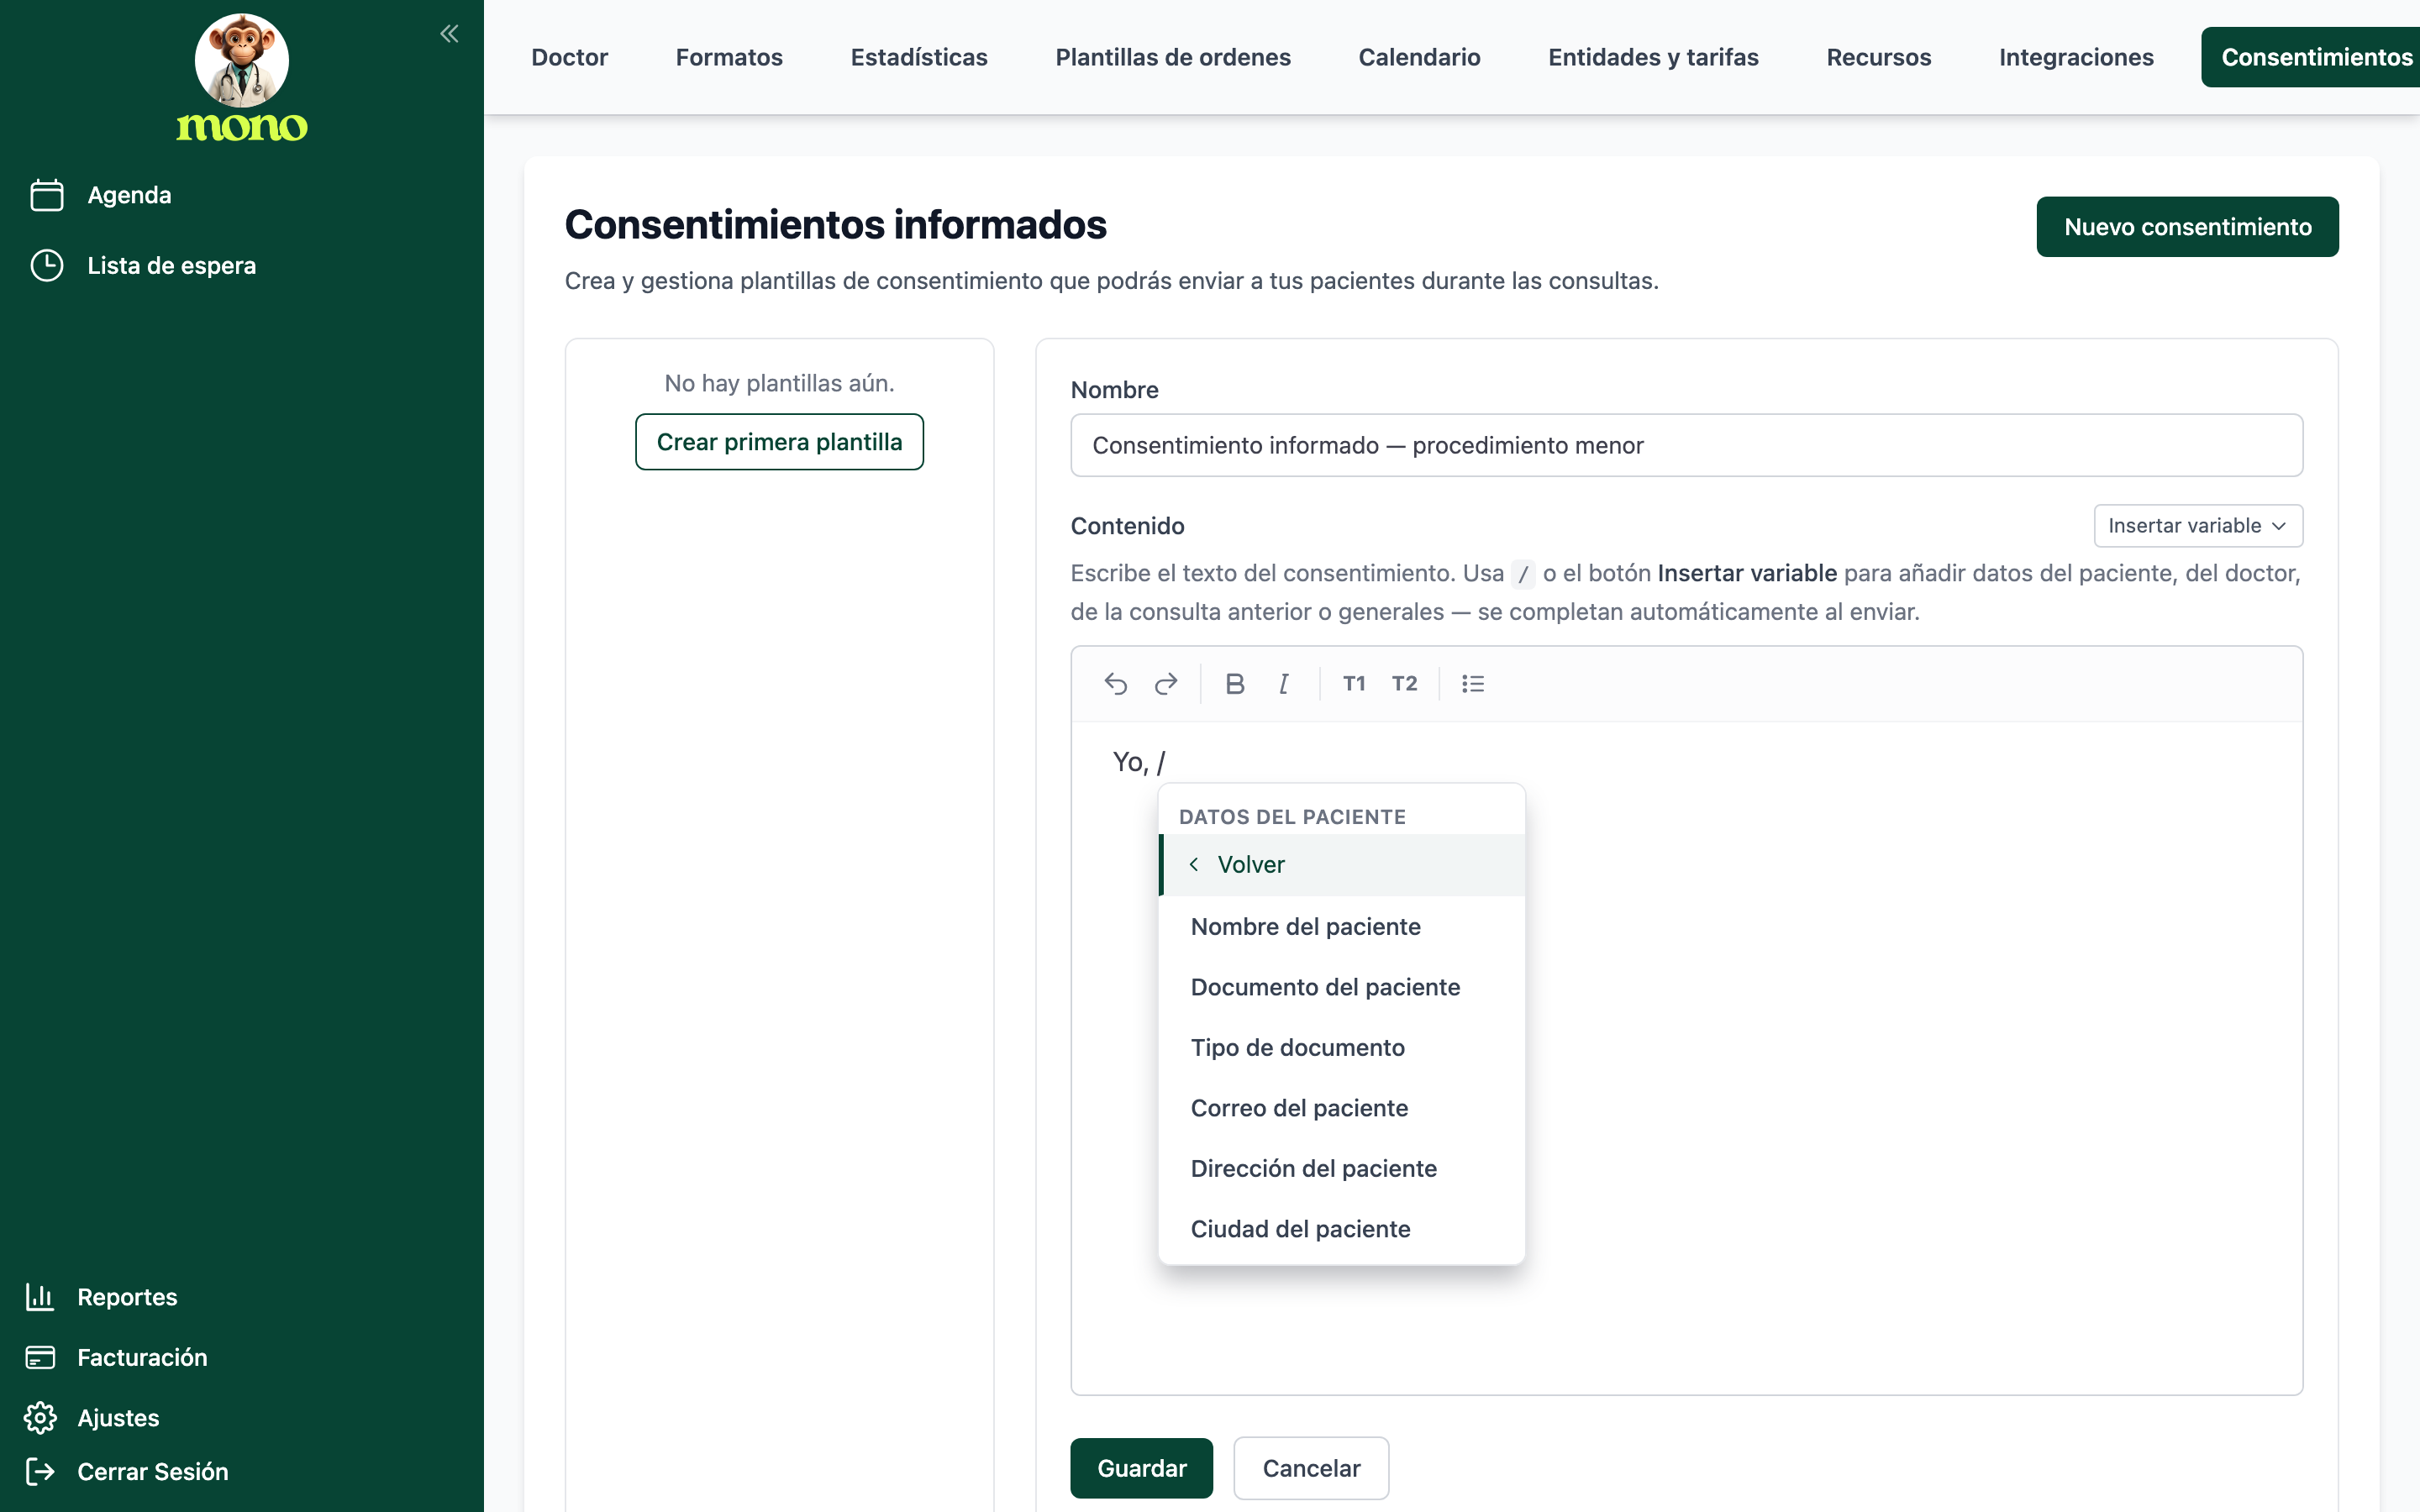Focus the Nombre input field
Viewport: 2420px width, 1512px height.
tap(1686, 445)
